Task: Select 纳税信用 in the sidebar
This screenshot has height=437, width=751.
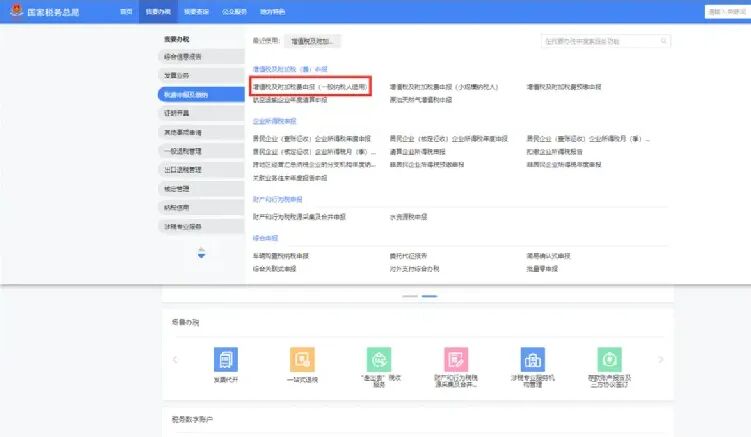Action: (201, 207)
